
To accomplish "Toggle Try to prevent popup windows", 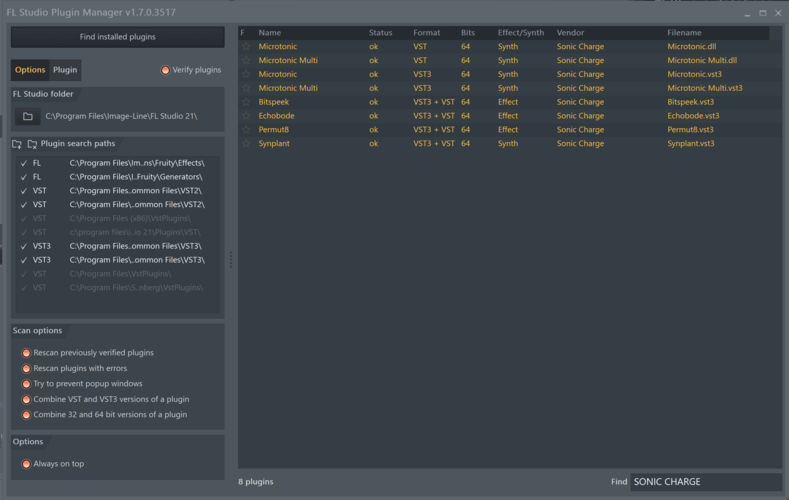I will point(26,384).
